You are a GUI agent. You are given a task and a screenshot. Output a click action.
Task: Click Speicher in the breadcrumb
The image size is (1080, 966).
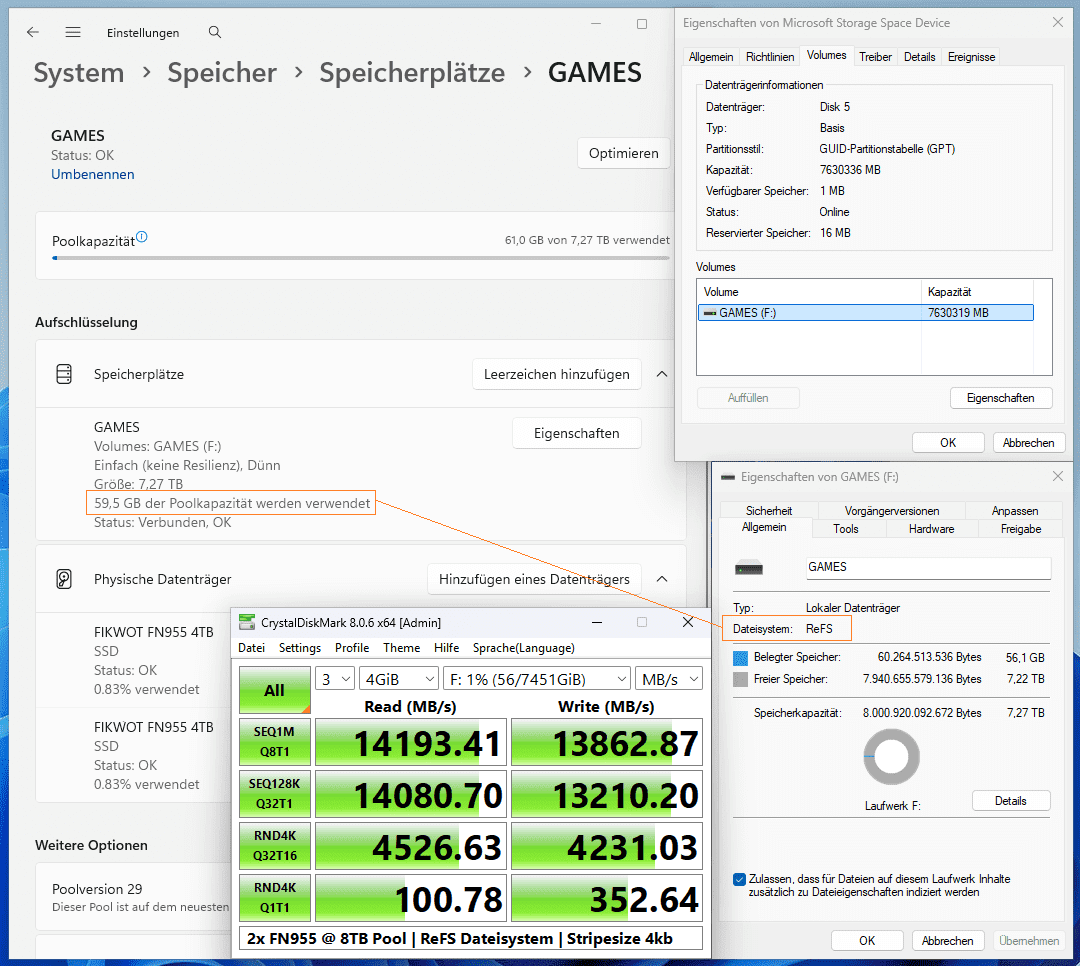[x=222, y=72]
